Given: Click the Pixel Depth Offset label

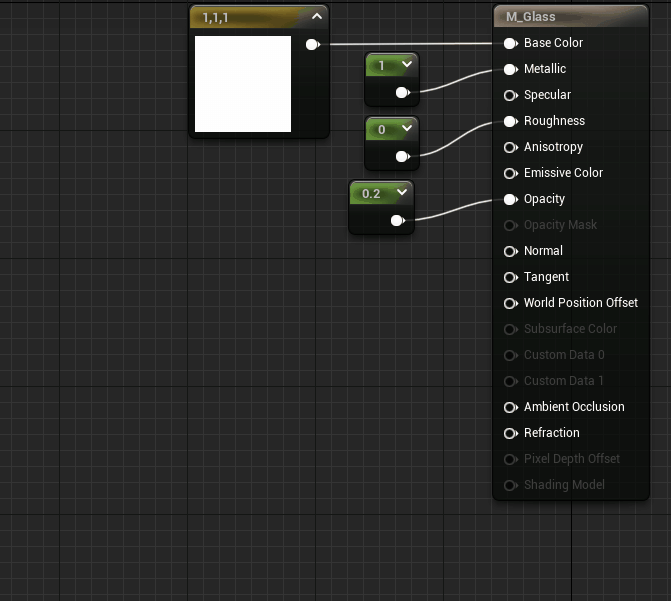Looking at the screenshot, I should [572, 459].
